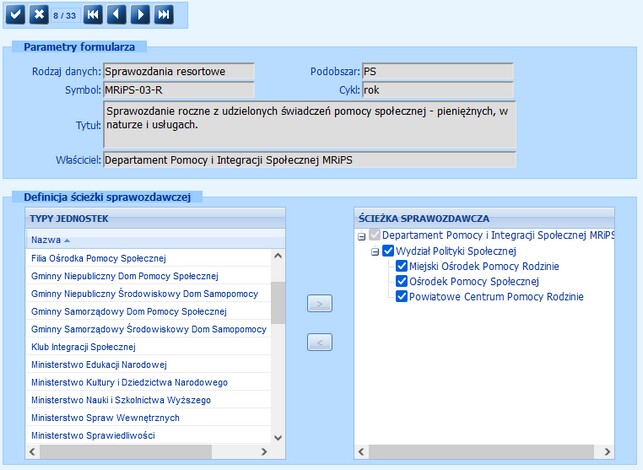Jump to last record icon
The width and height of the screenshot is (643, 470).
pos(164,14)
